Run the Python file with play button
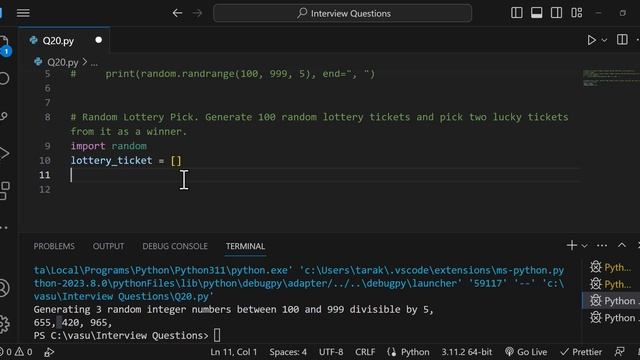640x360 pixels. (x=591, y=40)
